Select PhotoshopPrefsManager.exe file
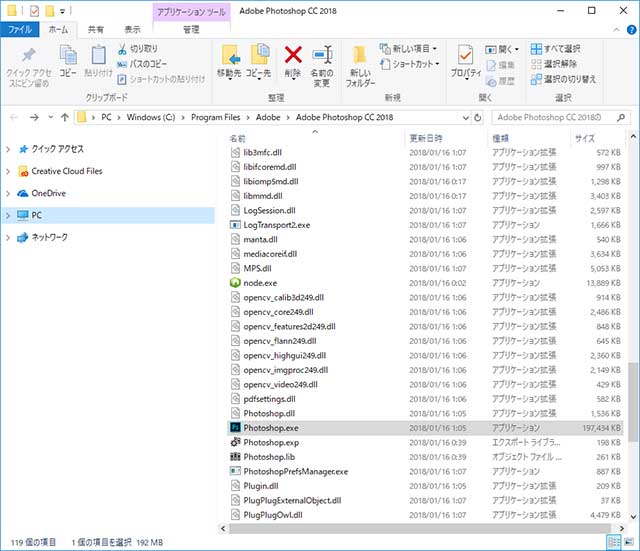 click(x=426, y=471)
